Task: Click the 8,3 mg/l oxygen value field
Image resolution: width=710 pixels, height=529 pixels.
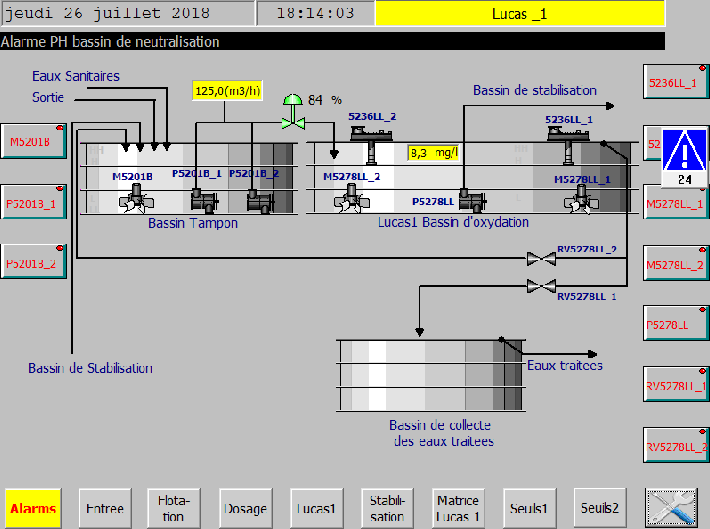Action: 432,153
